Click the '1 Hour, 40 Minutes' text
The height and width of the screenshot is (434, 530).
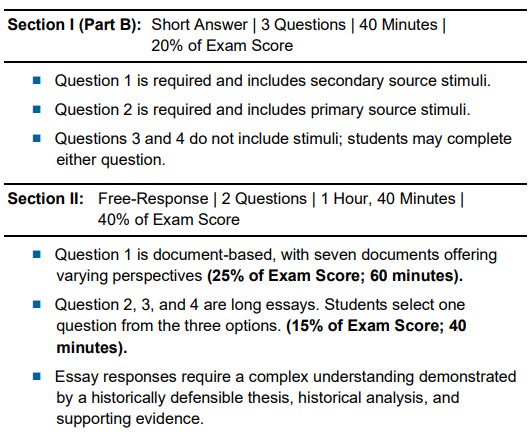tap(388, 199)
